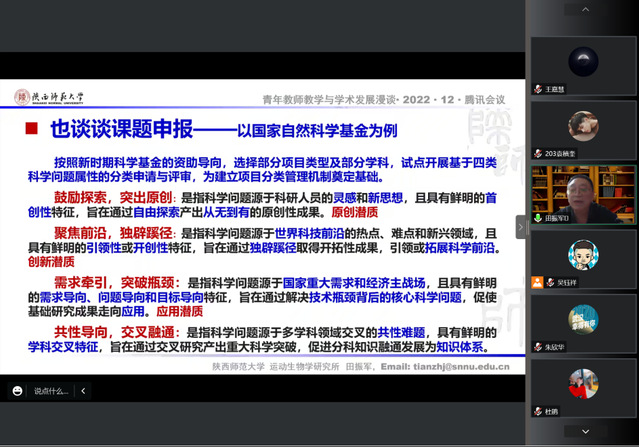Select 朱欣华's participant tile
This screenshot has height=447, width=639.
[583, 327]
